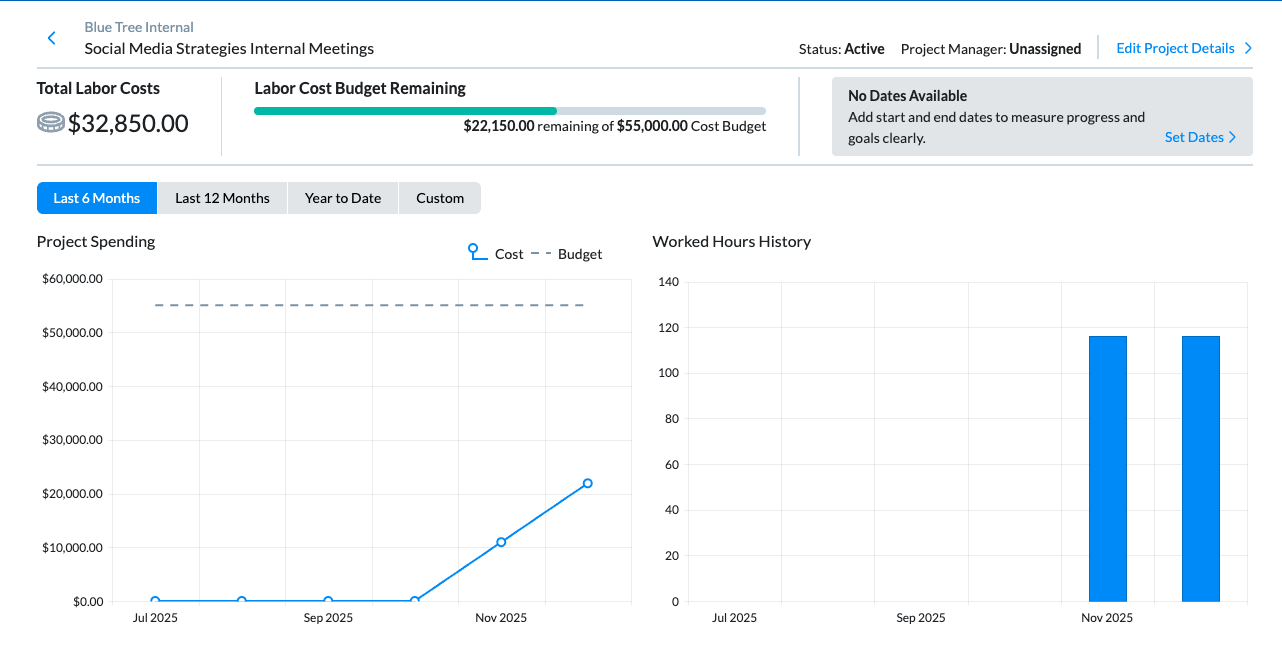Click the Worked Hours History chart title
The image size is (1282, 659).
click(731, 241)
